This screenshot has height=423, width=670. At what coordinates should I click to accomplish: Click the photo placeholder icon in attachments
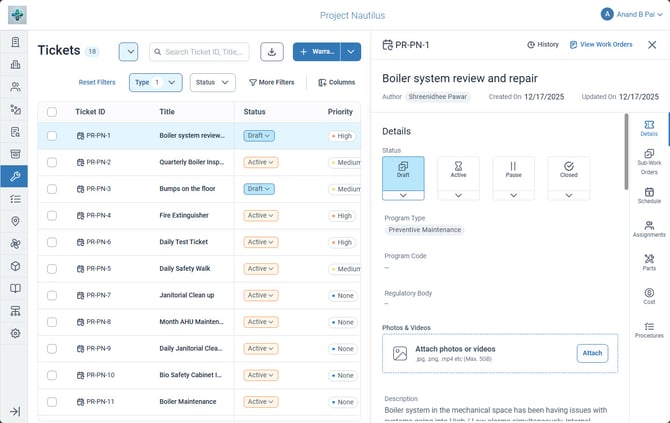click(x=400, y=353)
